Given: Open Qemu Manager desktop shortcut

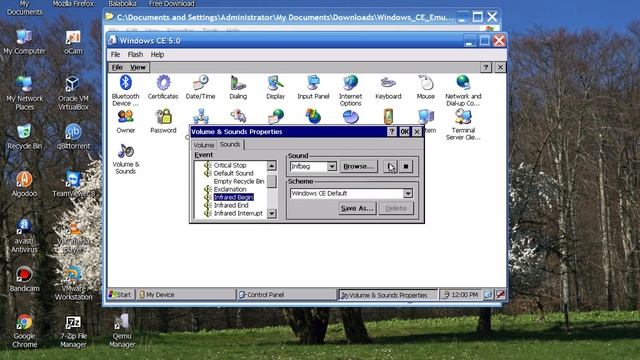Looking at the screenshot, I should tap(122, 331).
